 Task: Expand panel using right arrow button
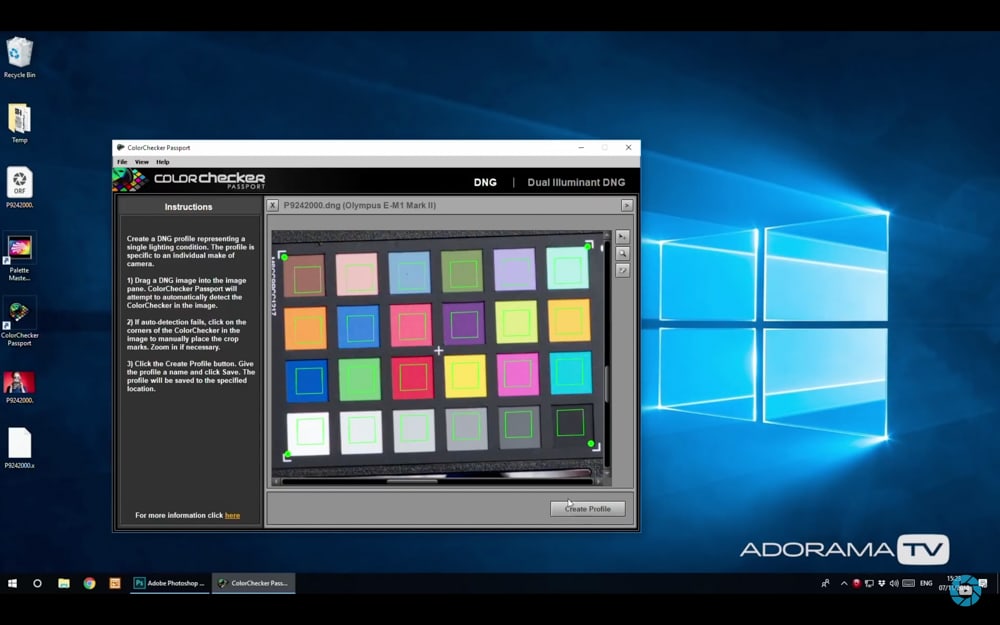tap(627, 206)
